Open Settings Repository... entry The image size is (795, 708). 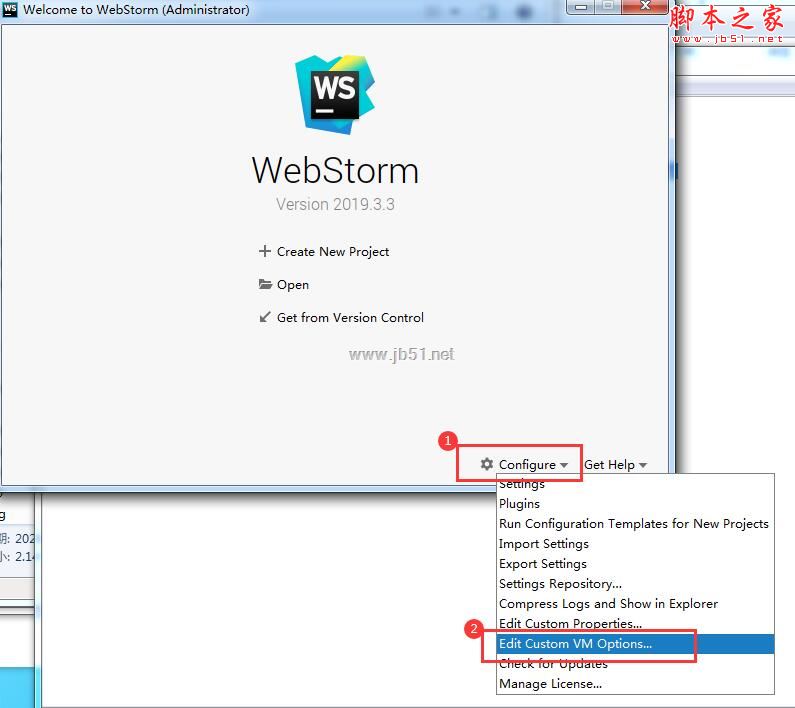(635, 584)
